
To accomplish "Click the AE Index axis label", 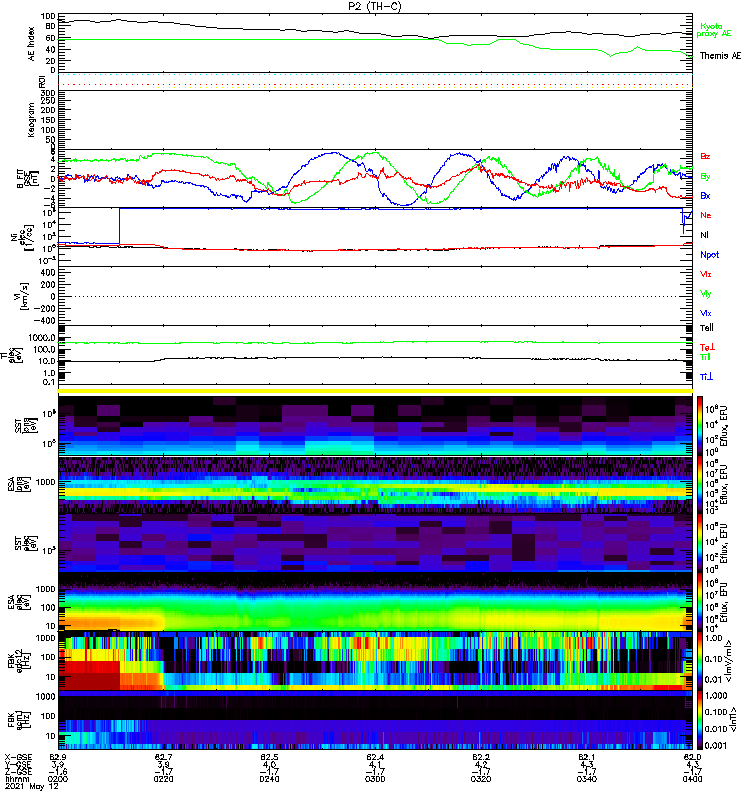I will click(32, 44).
